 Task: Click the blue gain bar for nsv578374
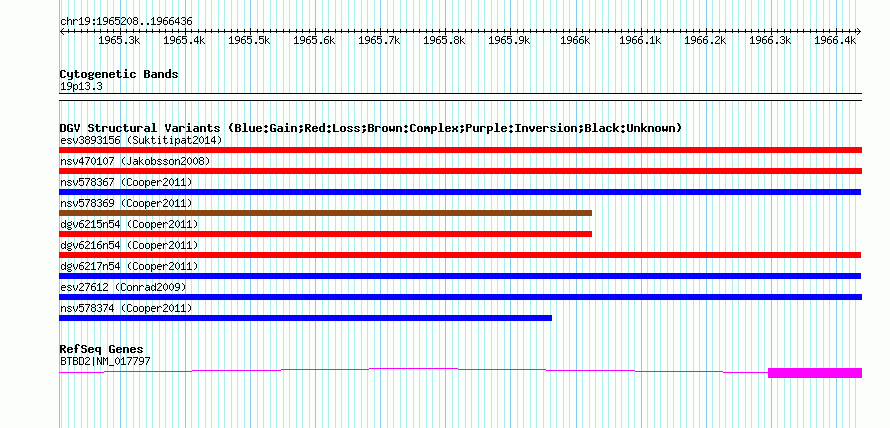click(305, 318)
